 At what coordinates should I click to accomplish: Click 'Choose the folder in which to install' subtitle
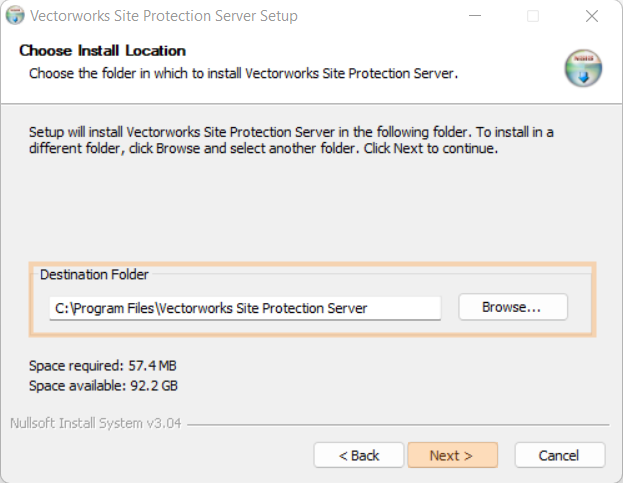[x=244, y=73]
